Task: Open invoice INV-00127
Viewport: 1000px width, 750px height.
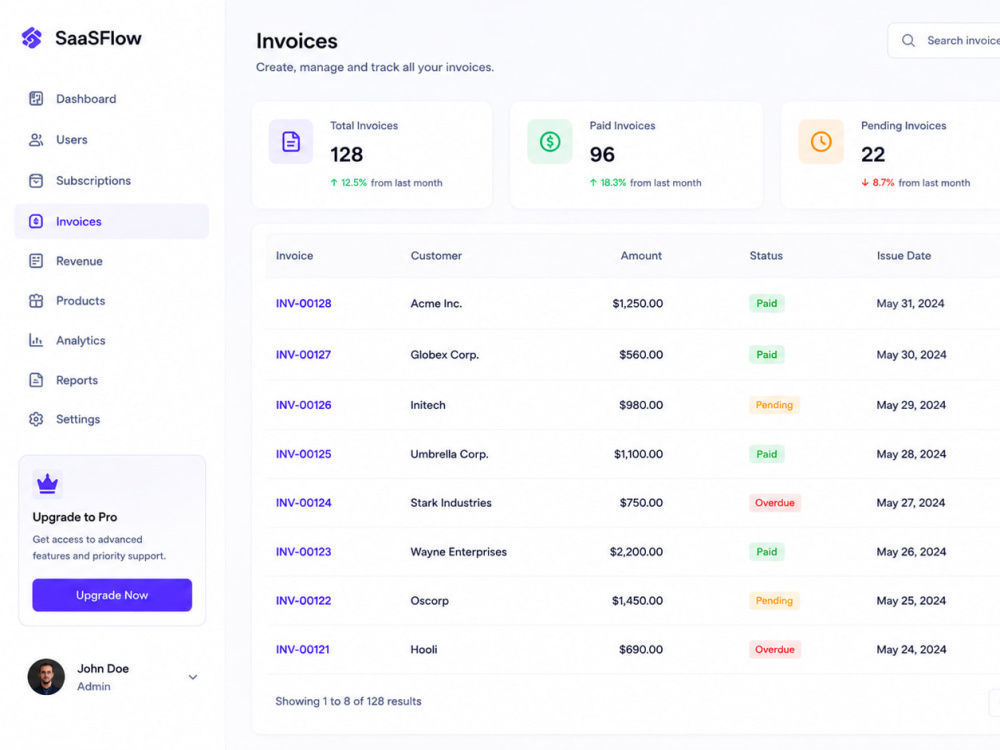Action: (304, 355)
